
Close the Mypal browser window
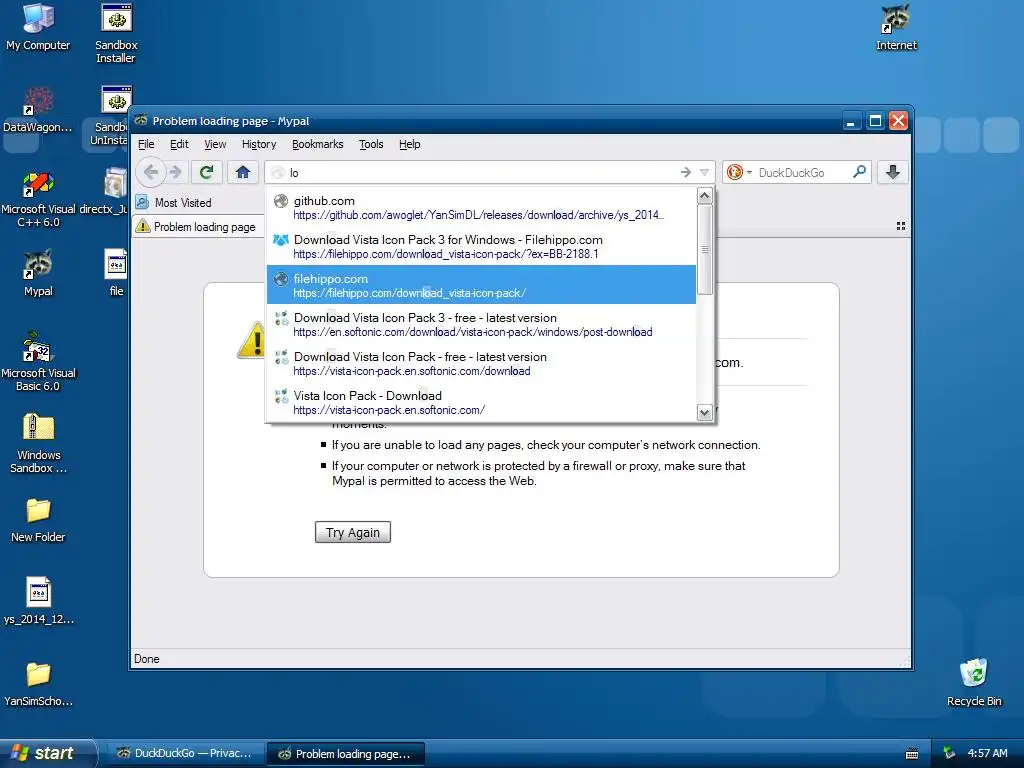899,121
